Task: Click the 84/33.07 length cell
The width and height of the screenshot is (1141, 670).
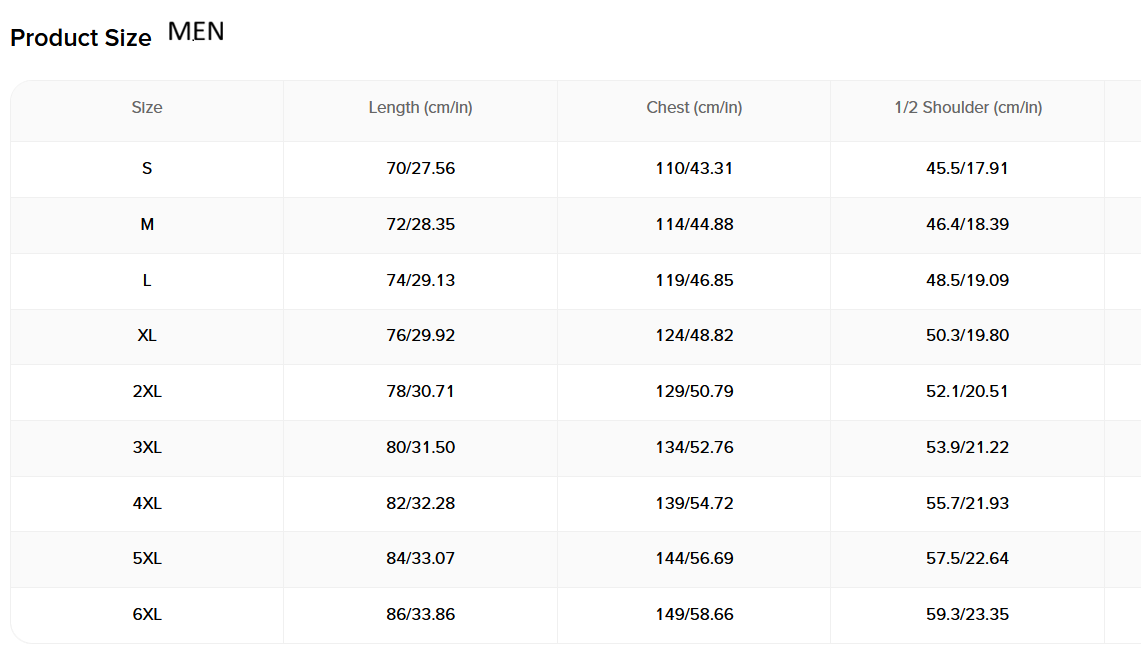Action: [x=421, y=559]
